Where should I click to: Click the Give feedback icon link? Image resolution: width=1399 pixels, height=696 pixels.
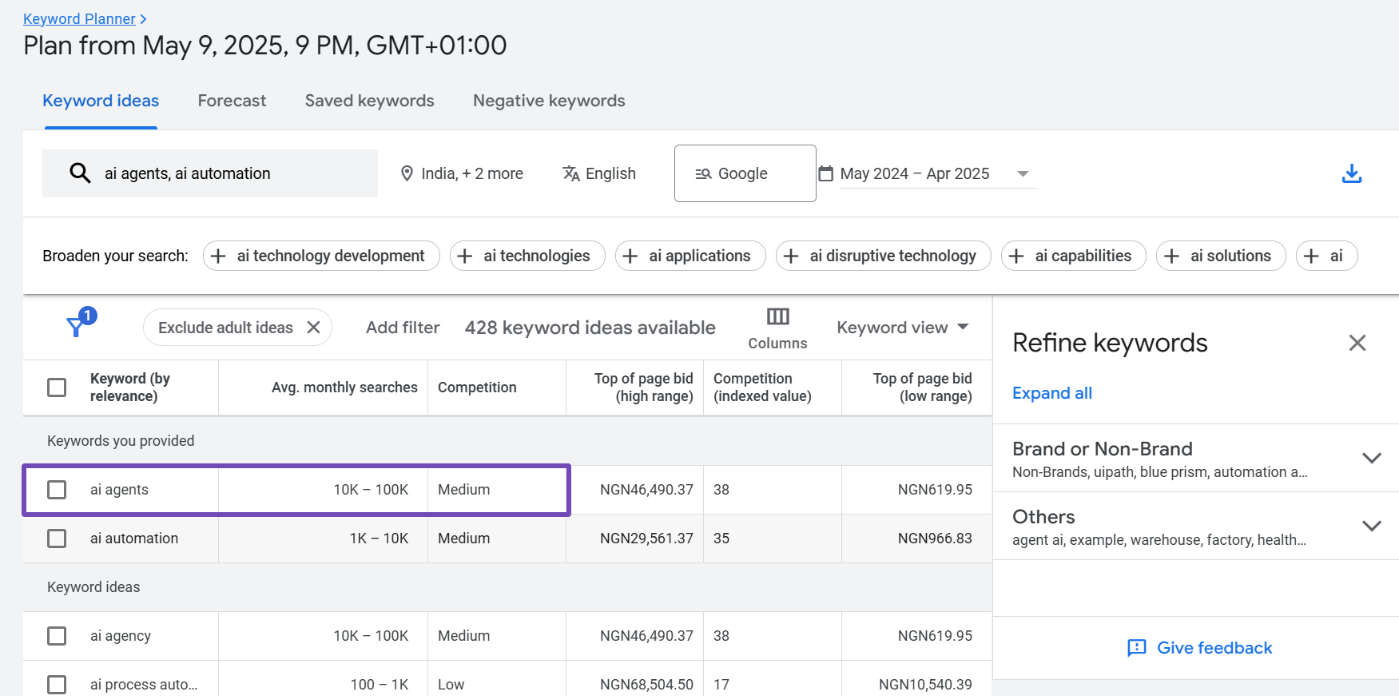tap(1136, 648)
